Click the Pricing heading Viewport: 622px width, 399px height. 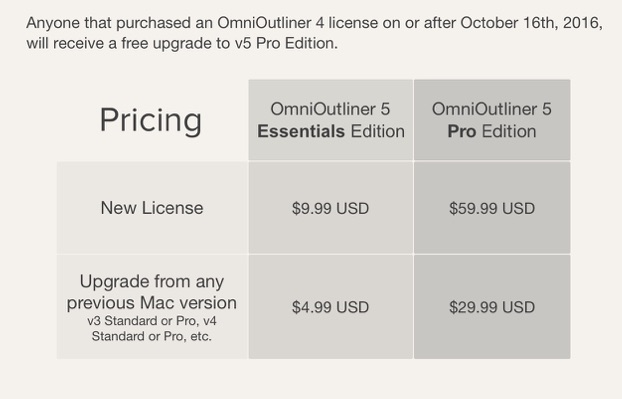click(151, 120)
